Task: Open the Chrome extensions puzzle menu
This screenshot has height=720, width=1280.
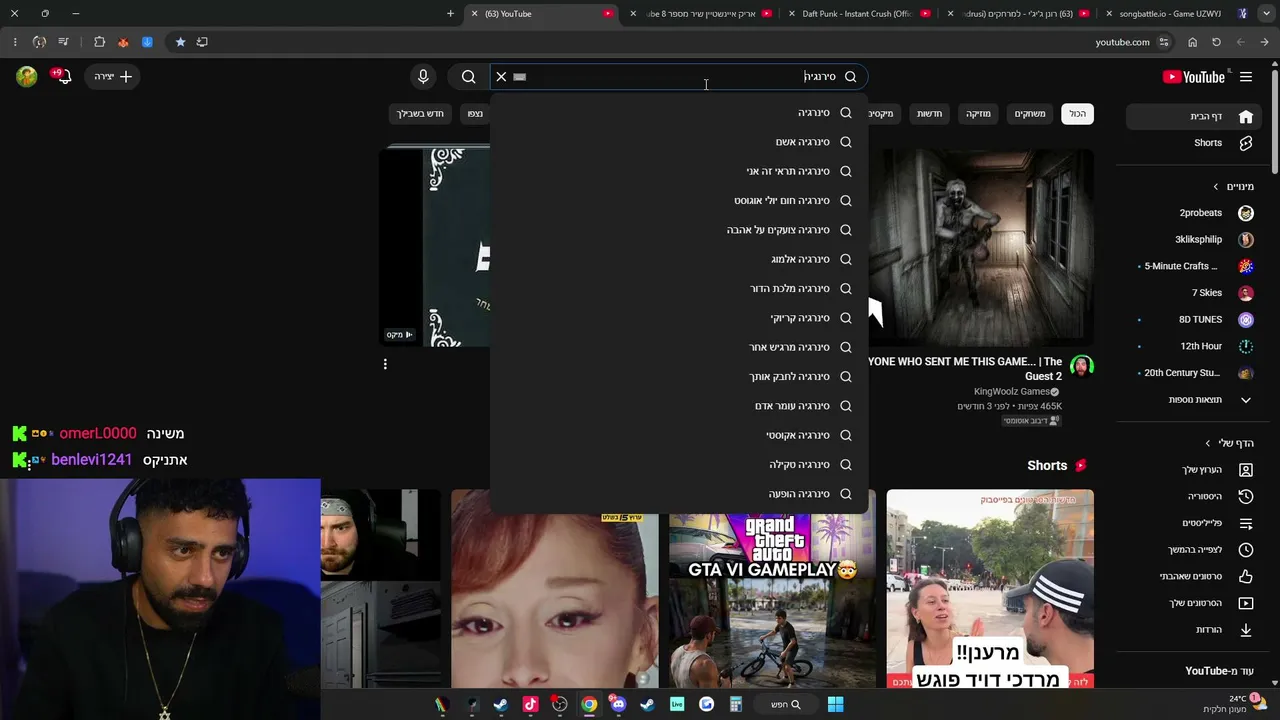Action: coord(99,42)
